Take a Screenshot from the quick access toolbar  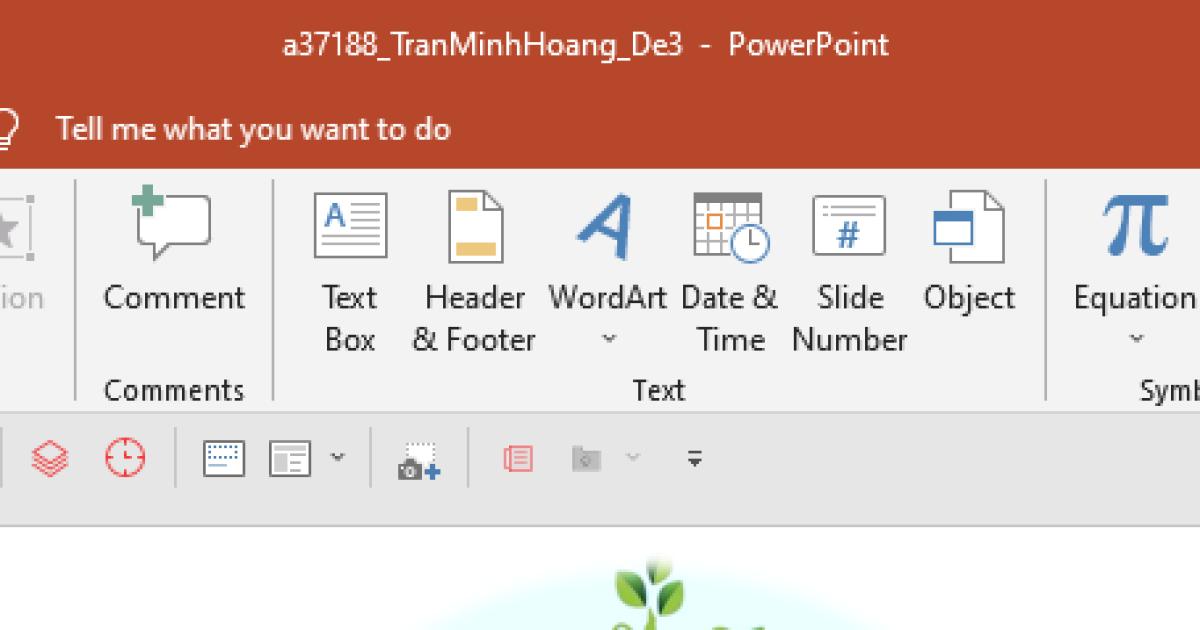(x=420, y=458)
